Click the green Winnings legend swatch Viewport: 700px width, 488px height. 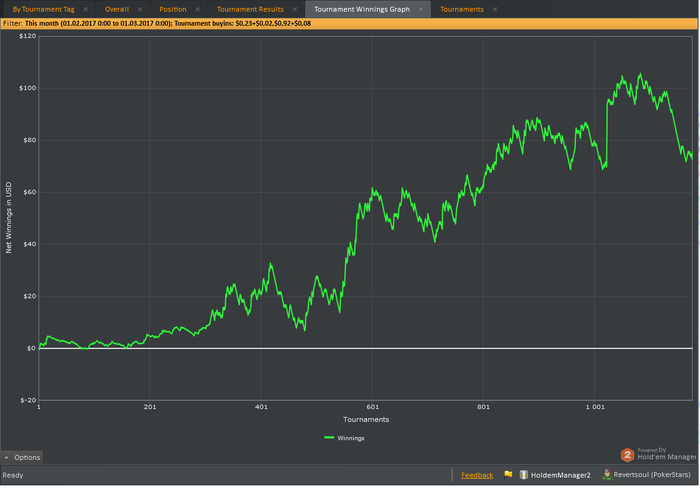[329, 438]
